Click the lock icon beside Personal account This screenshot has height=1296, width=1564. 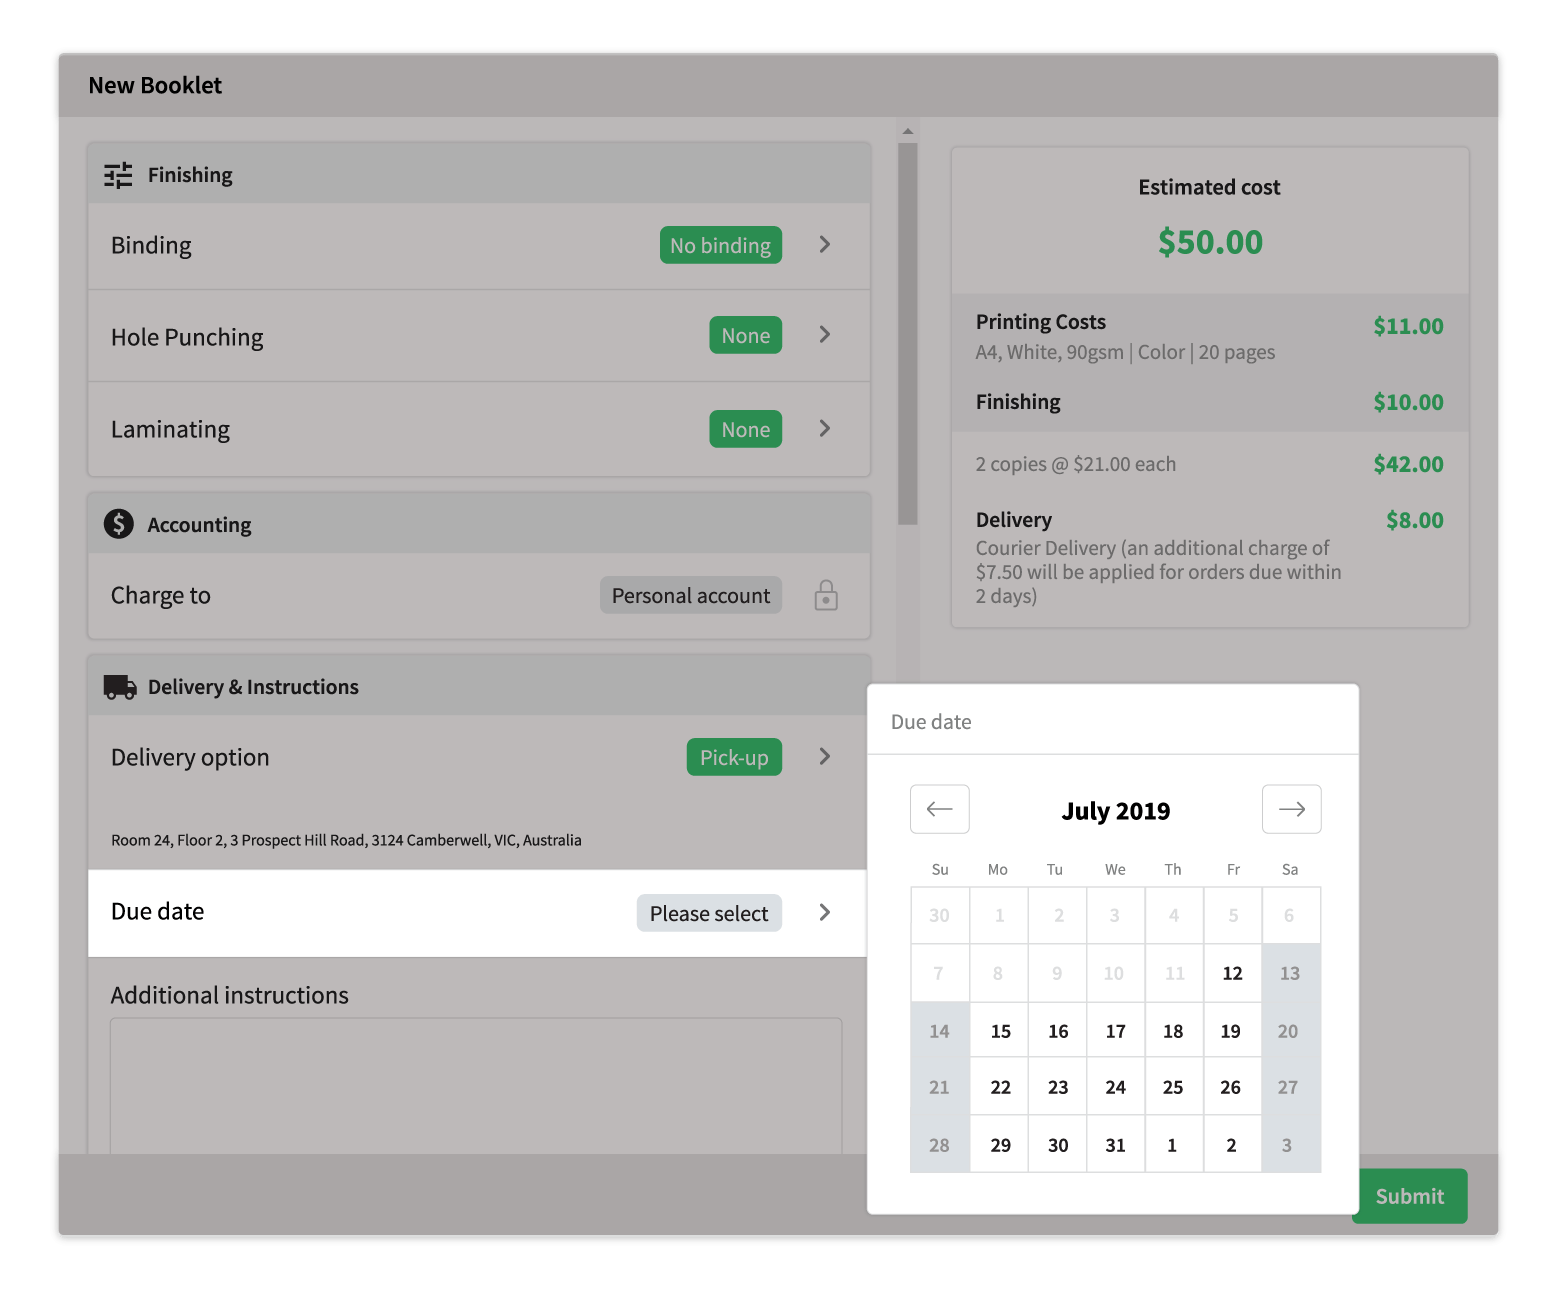tap(826, 595)
